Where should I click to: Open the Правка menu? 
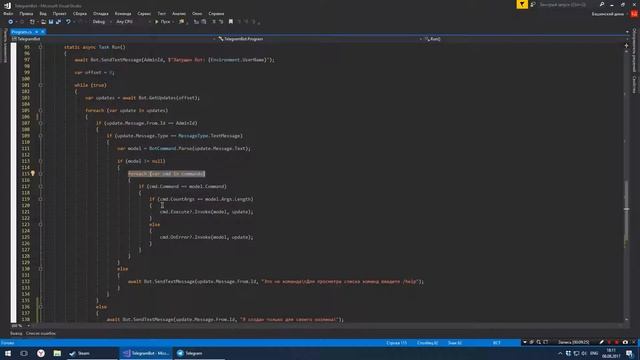26,13
